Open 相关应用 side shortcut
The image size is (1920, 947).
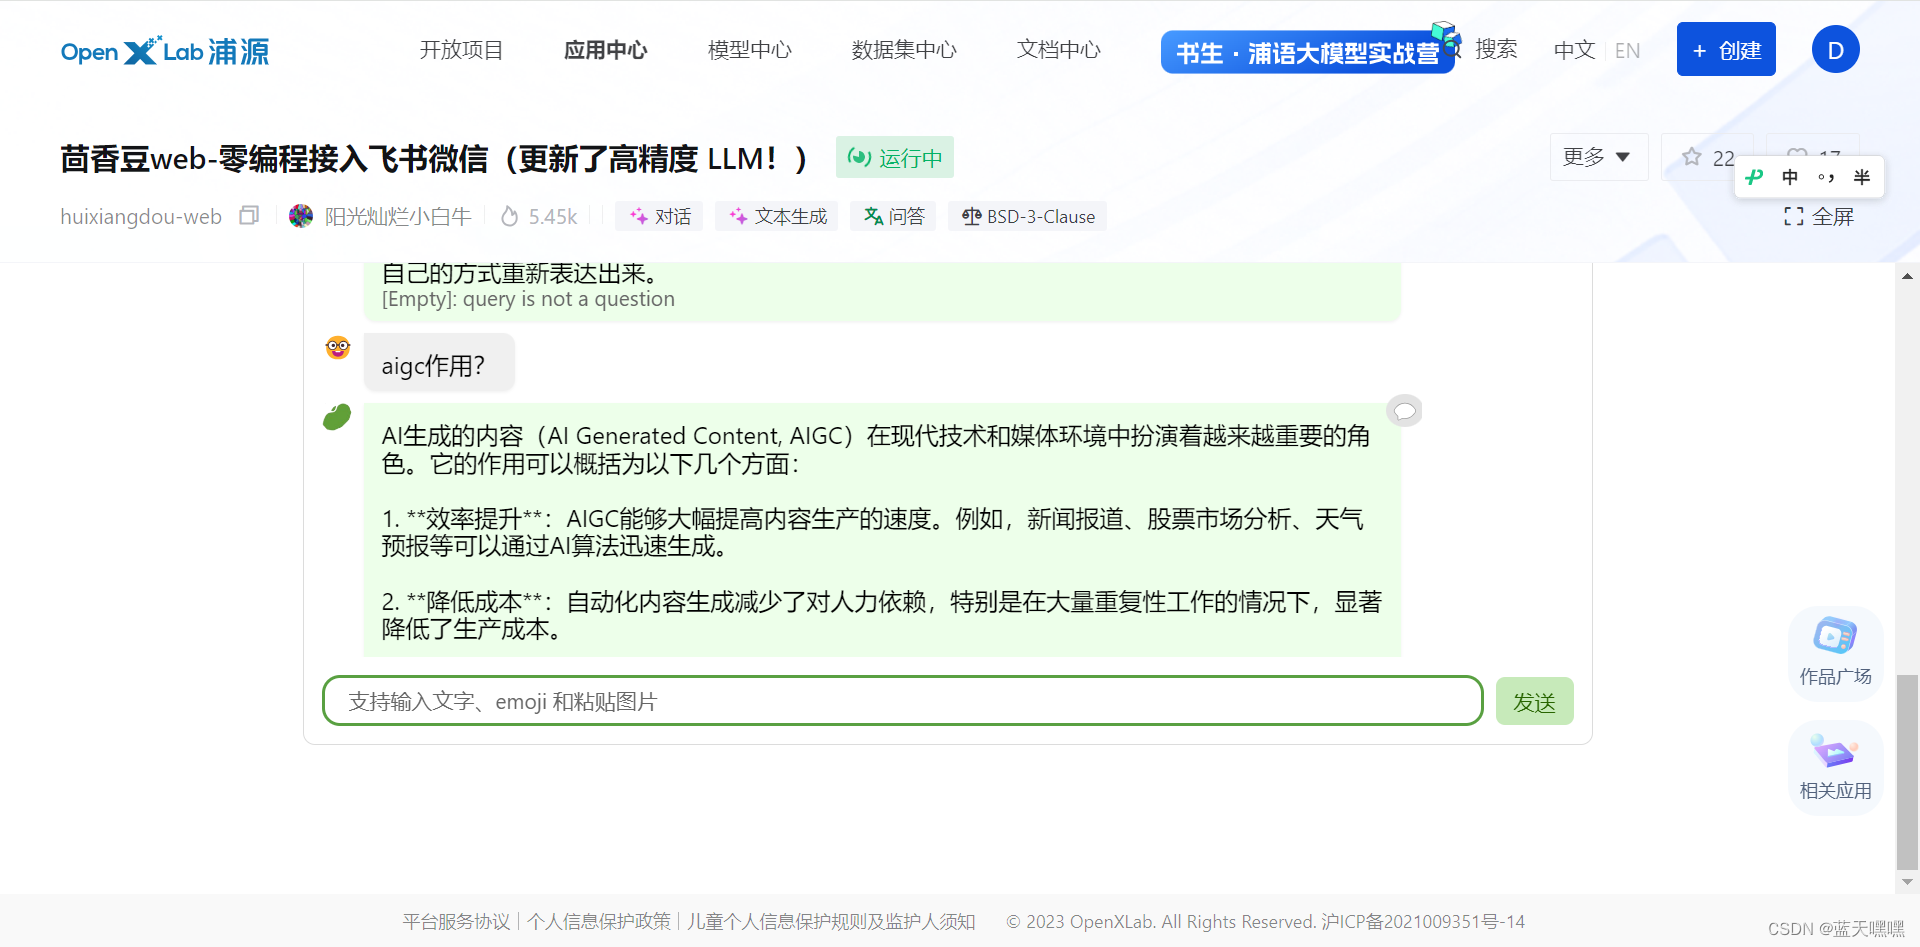(1835, 767)
